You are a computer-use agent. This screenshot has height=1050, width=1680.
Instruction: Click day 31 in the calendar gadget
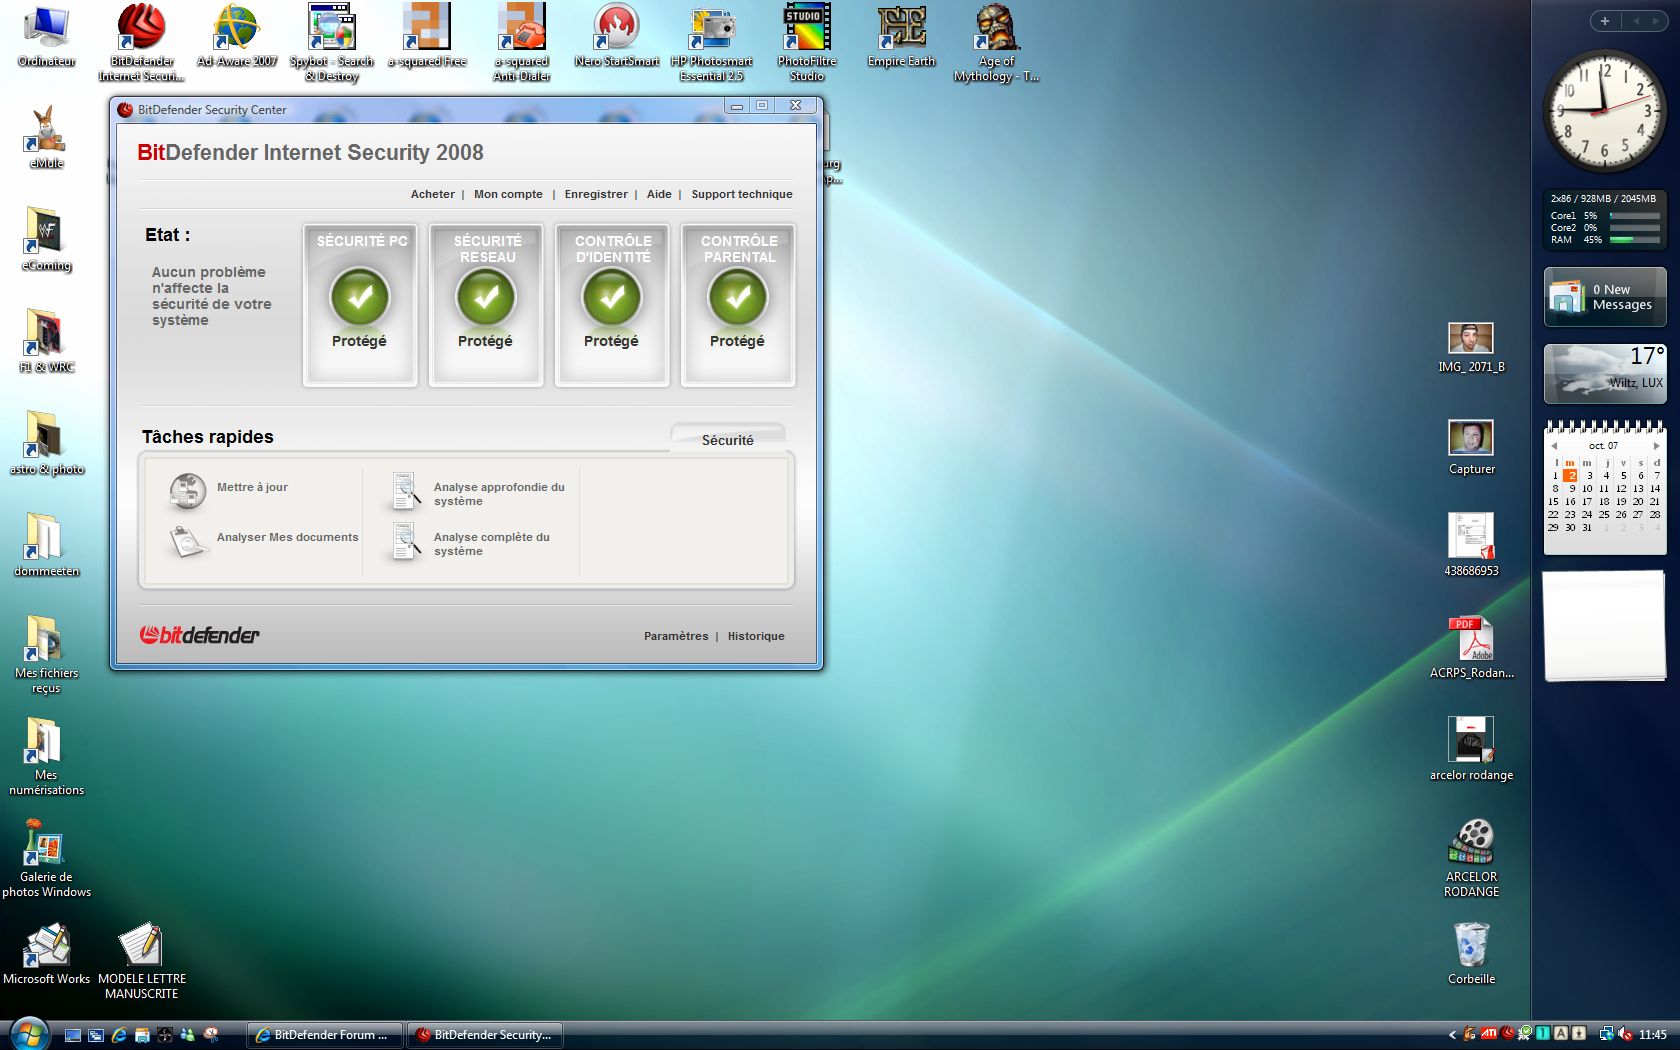coord(1587,527)
